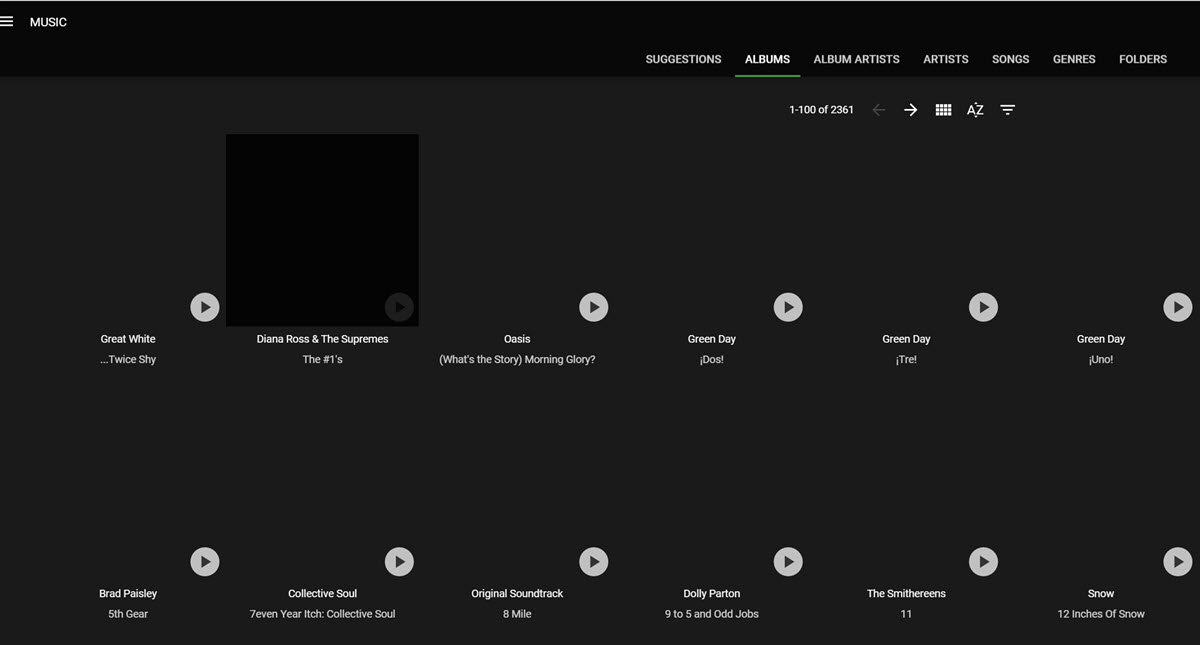This screenshot has width=1200, height=645.
Task: Click the disabled previous page arrow
Action: point(878,110)
